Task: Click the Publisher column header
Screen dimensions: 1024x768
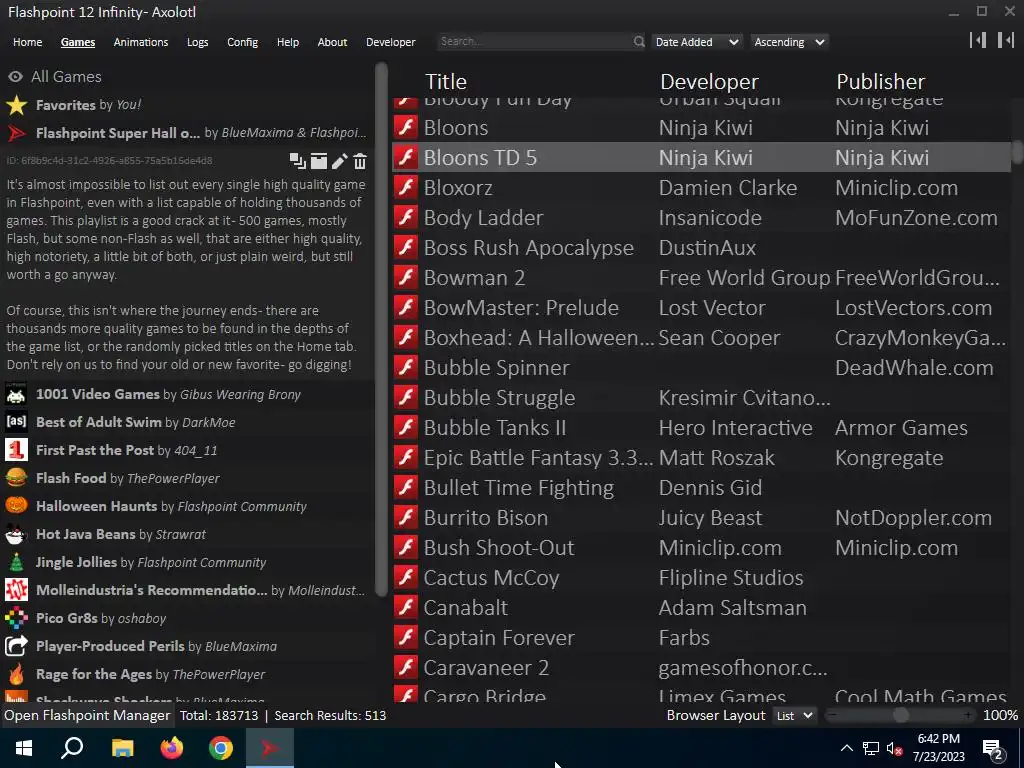Action: click(x=880, y=82)
